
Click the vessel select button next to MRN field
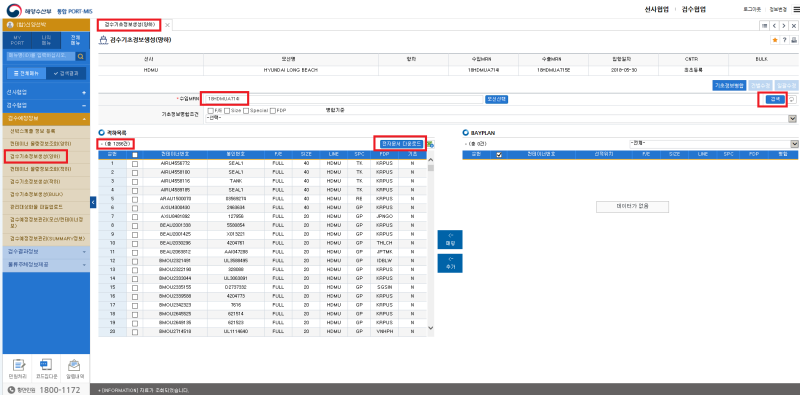(x=496, y=100)
